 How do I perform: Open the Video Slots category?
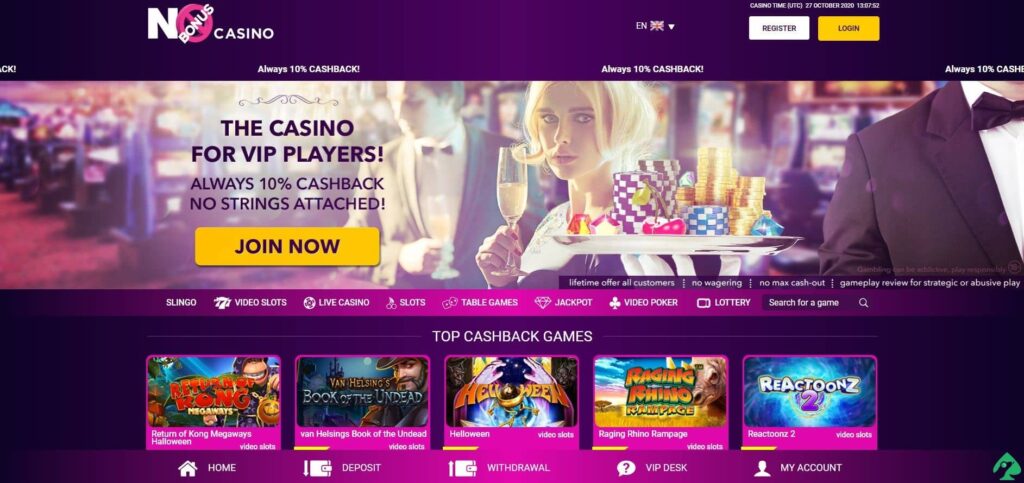pos(250,303)
